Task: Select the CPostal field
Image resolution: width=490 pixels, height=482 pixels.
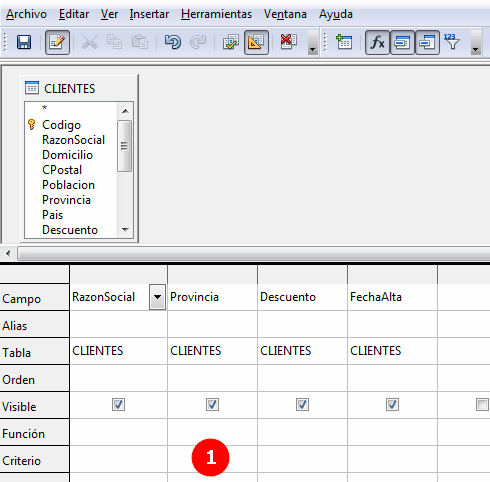Action: (62, 170)
